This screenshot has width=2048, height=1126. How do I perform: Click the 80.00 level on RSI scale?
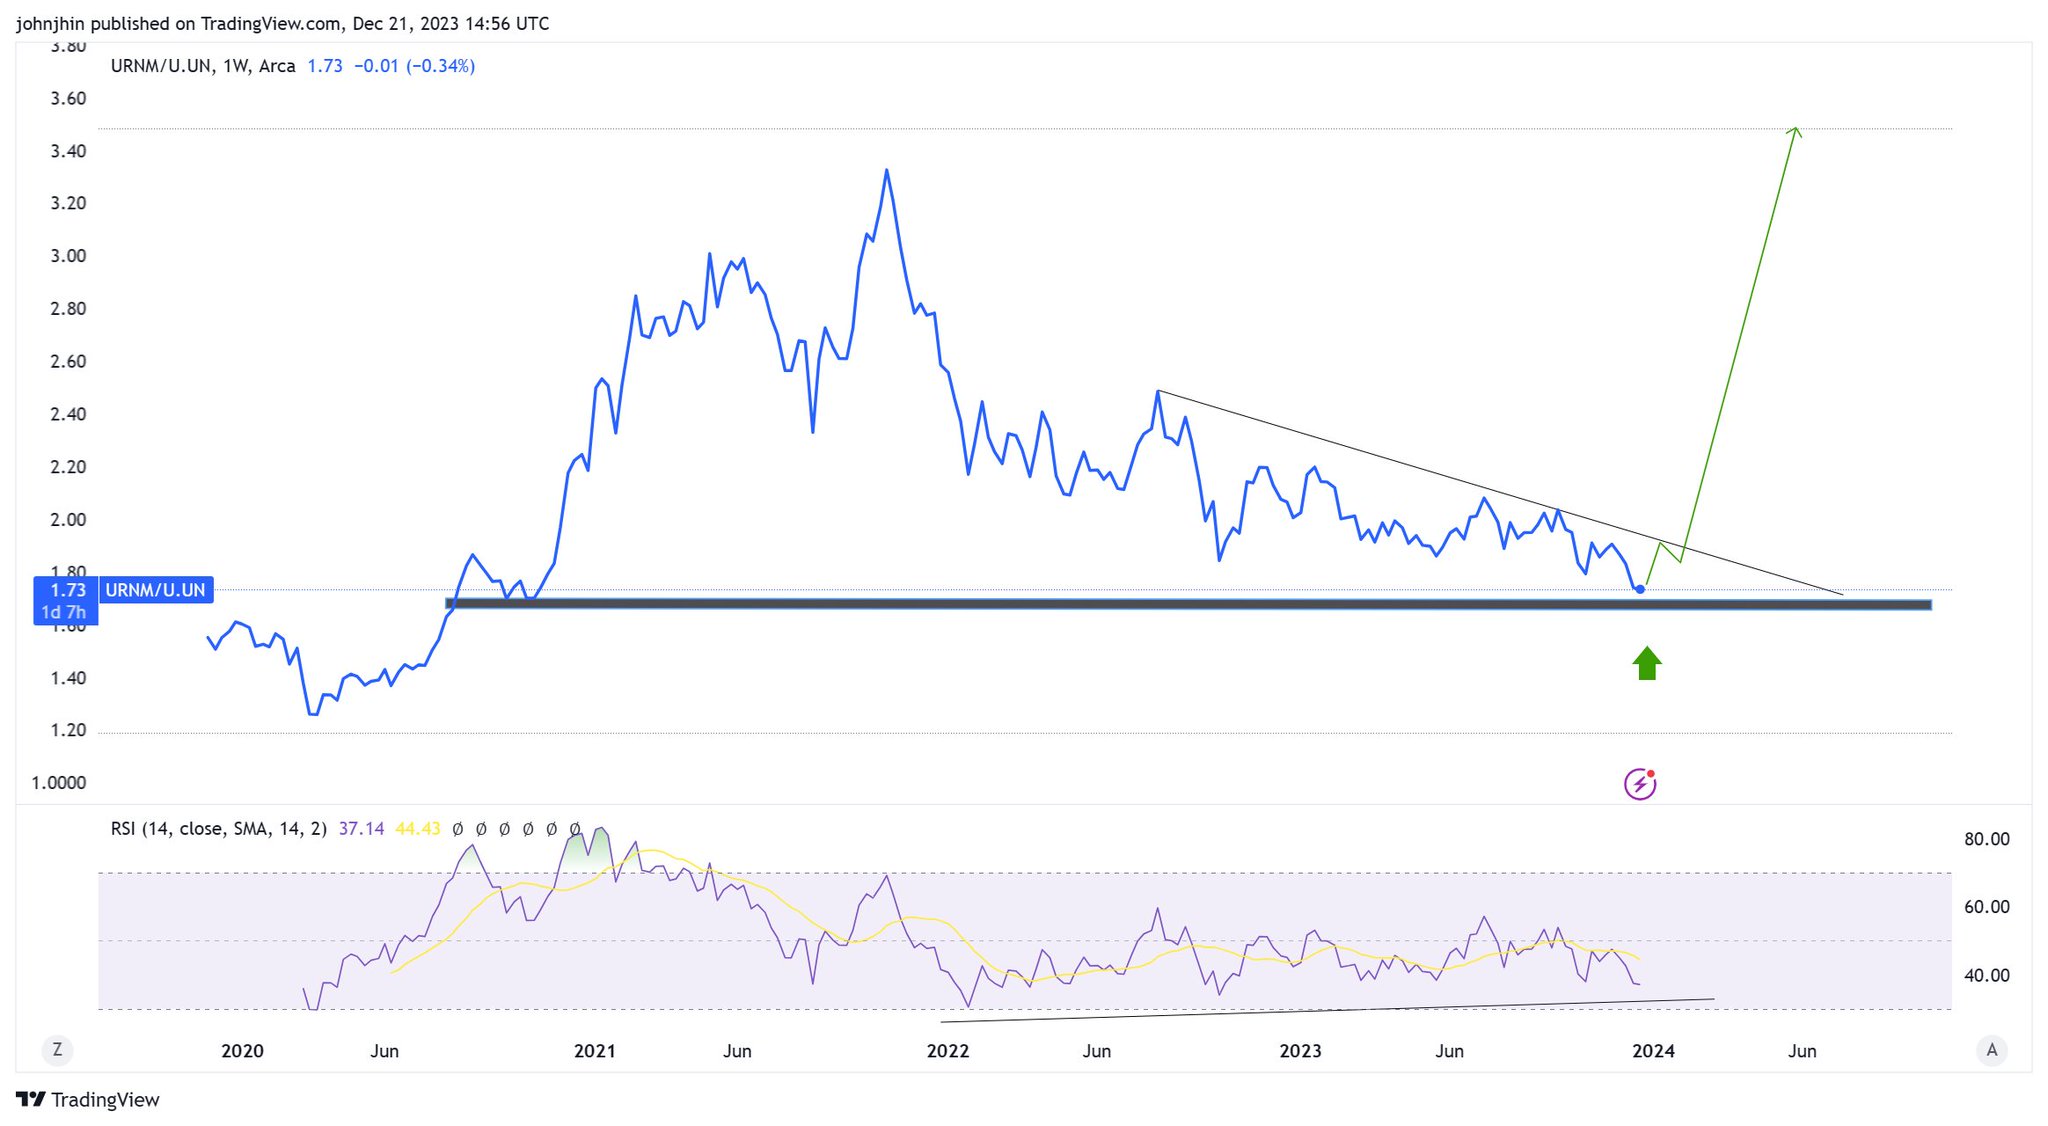coord(1986,839)
